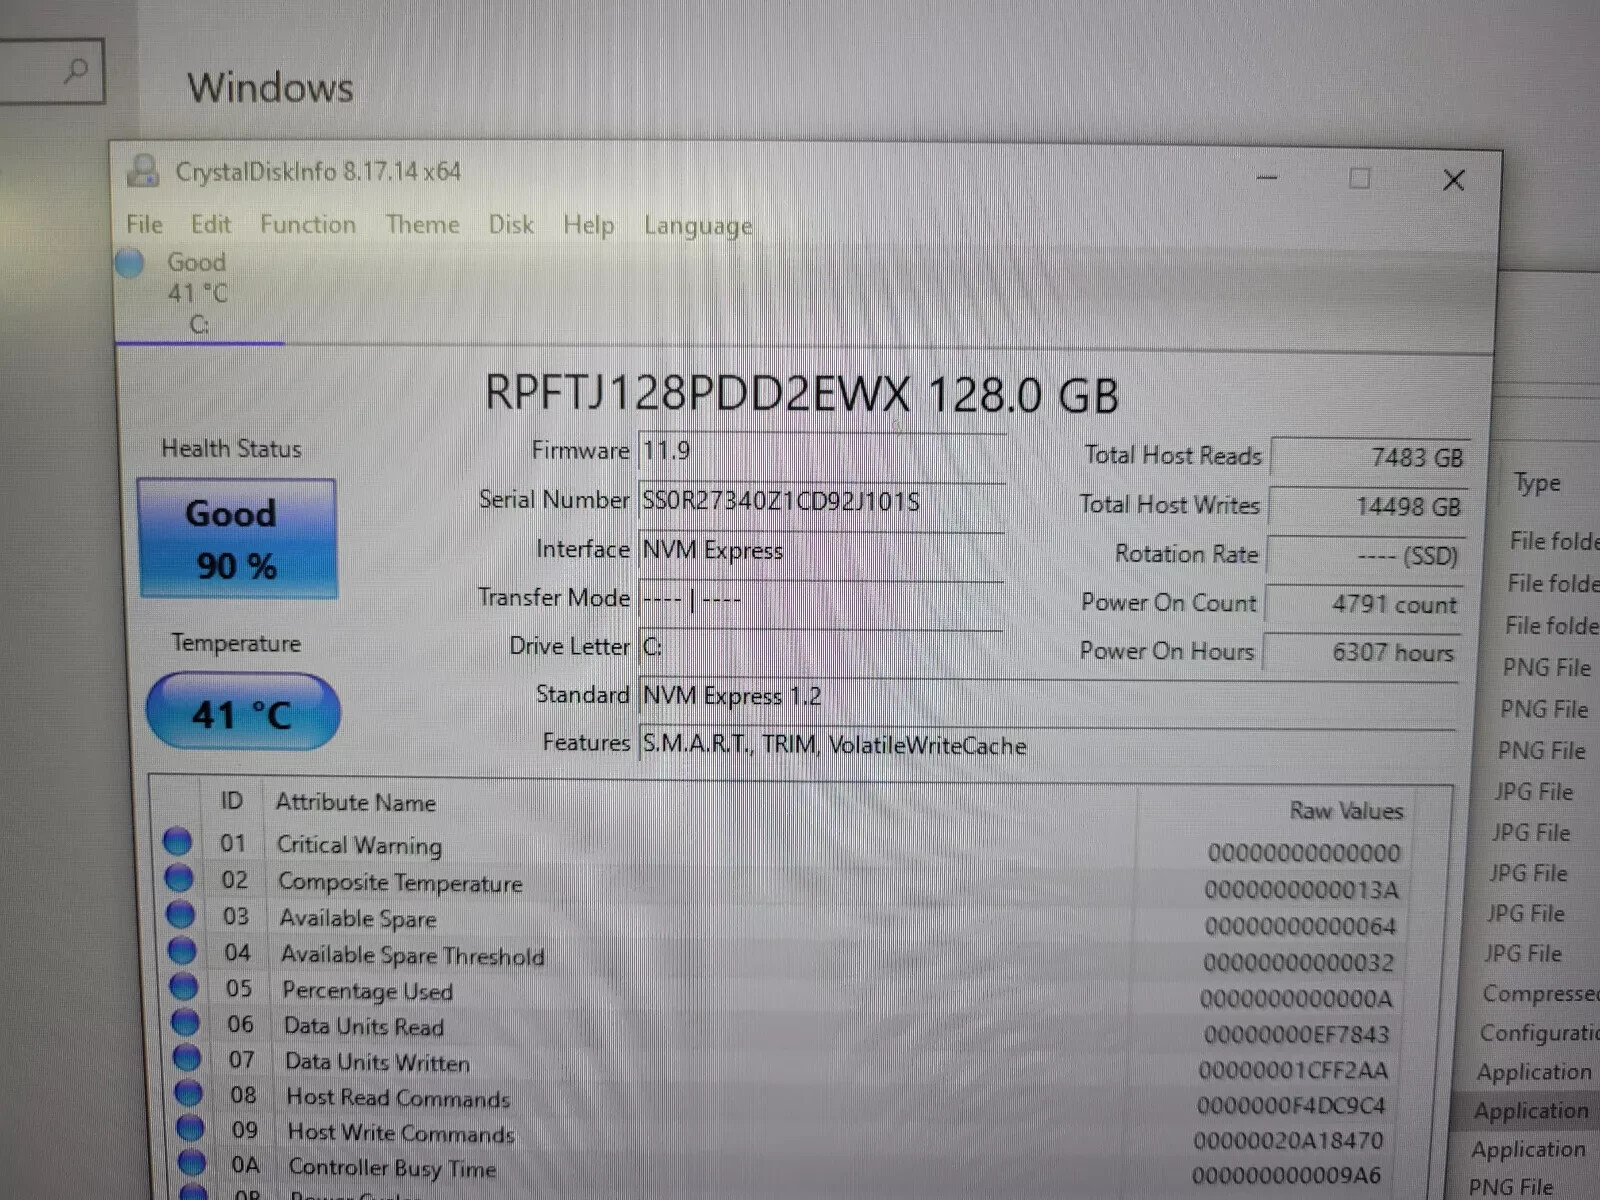
Task: Click the Total Host Writes value 14498 GB
Action: click(1367, 507)
